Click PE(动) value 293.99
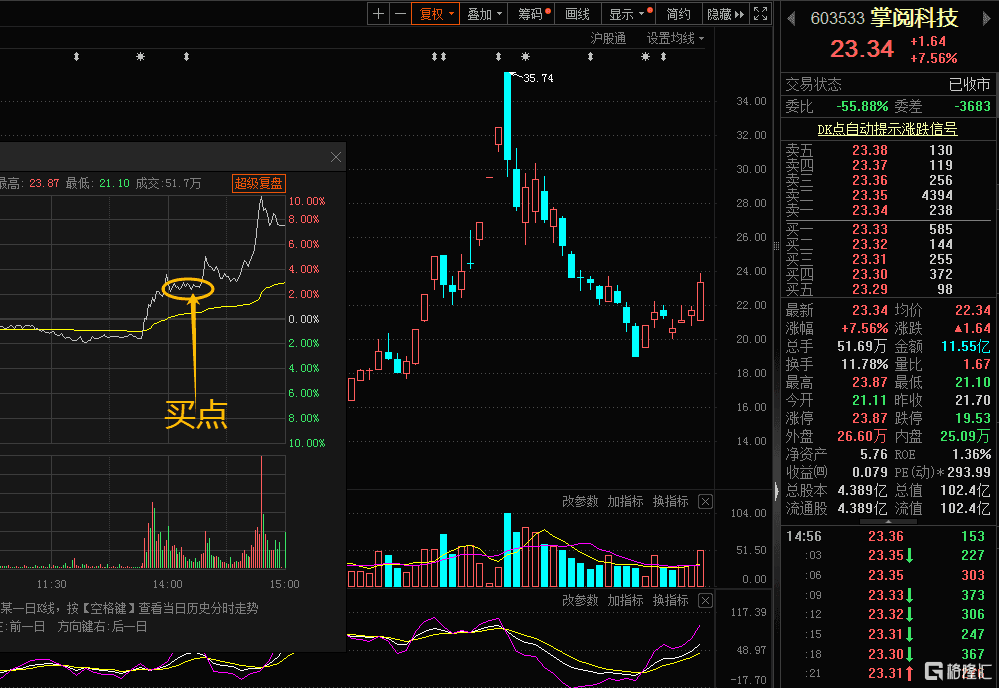This screenshot has width=999, height=688. point(968,472)
